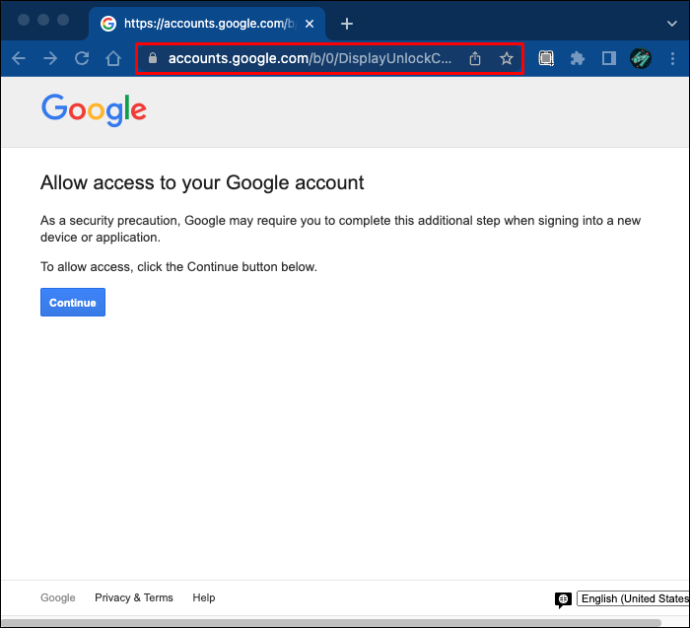Open the Extensions puzzle piece menu
Screen dimensions: 690x628
tap(577, 58)
